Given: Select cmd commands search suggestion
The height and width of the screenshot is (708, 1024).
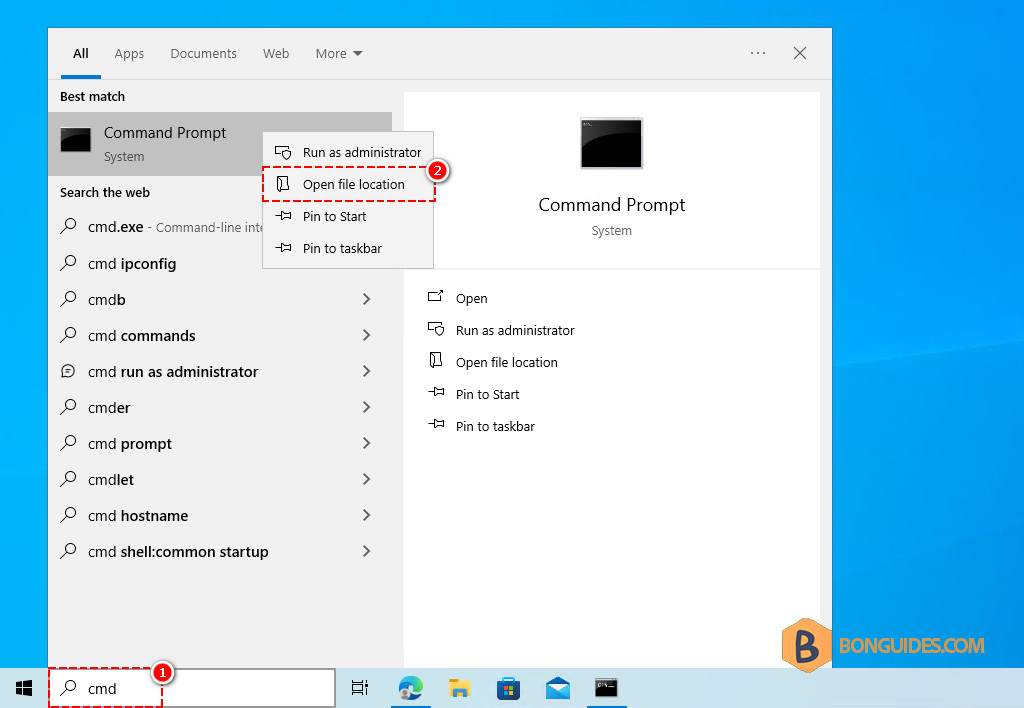Looking at the screenshot, I should (x=219, y=336).
